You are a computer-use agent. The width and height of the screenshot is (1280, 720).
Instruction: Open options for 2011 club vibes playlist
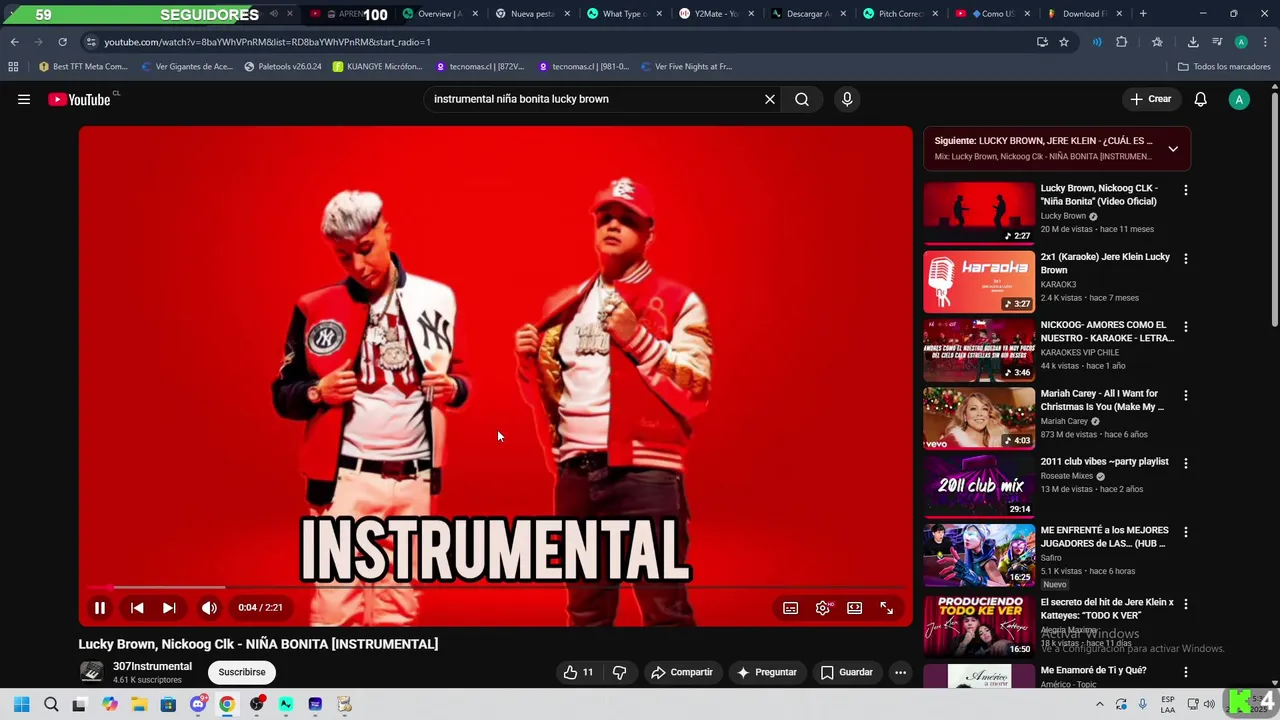click(1186, 464)
